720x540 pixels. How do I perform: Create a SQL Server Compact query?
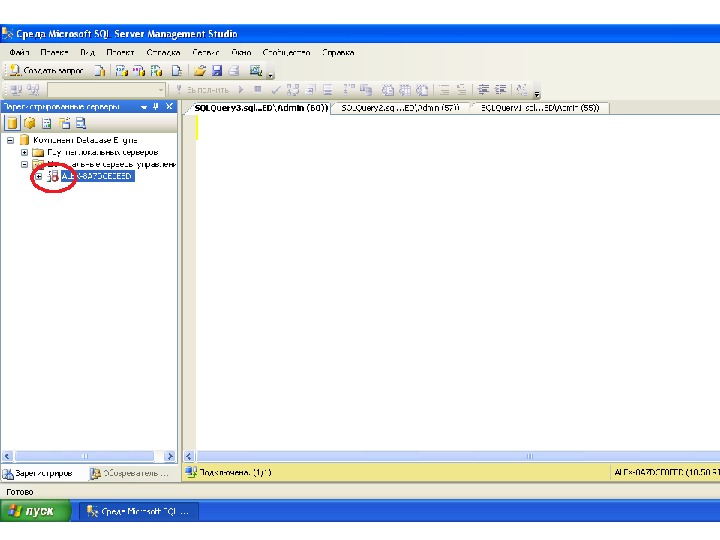coord(176,71)
